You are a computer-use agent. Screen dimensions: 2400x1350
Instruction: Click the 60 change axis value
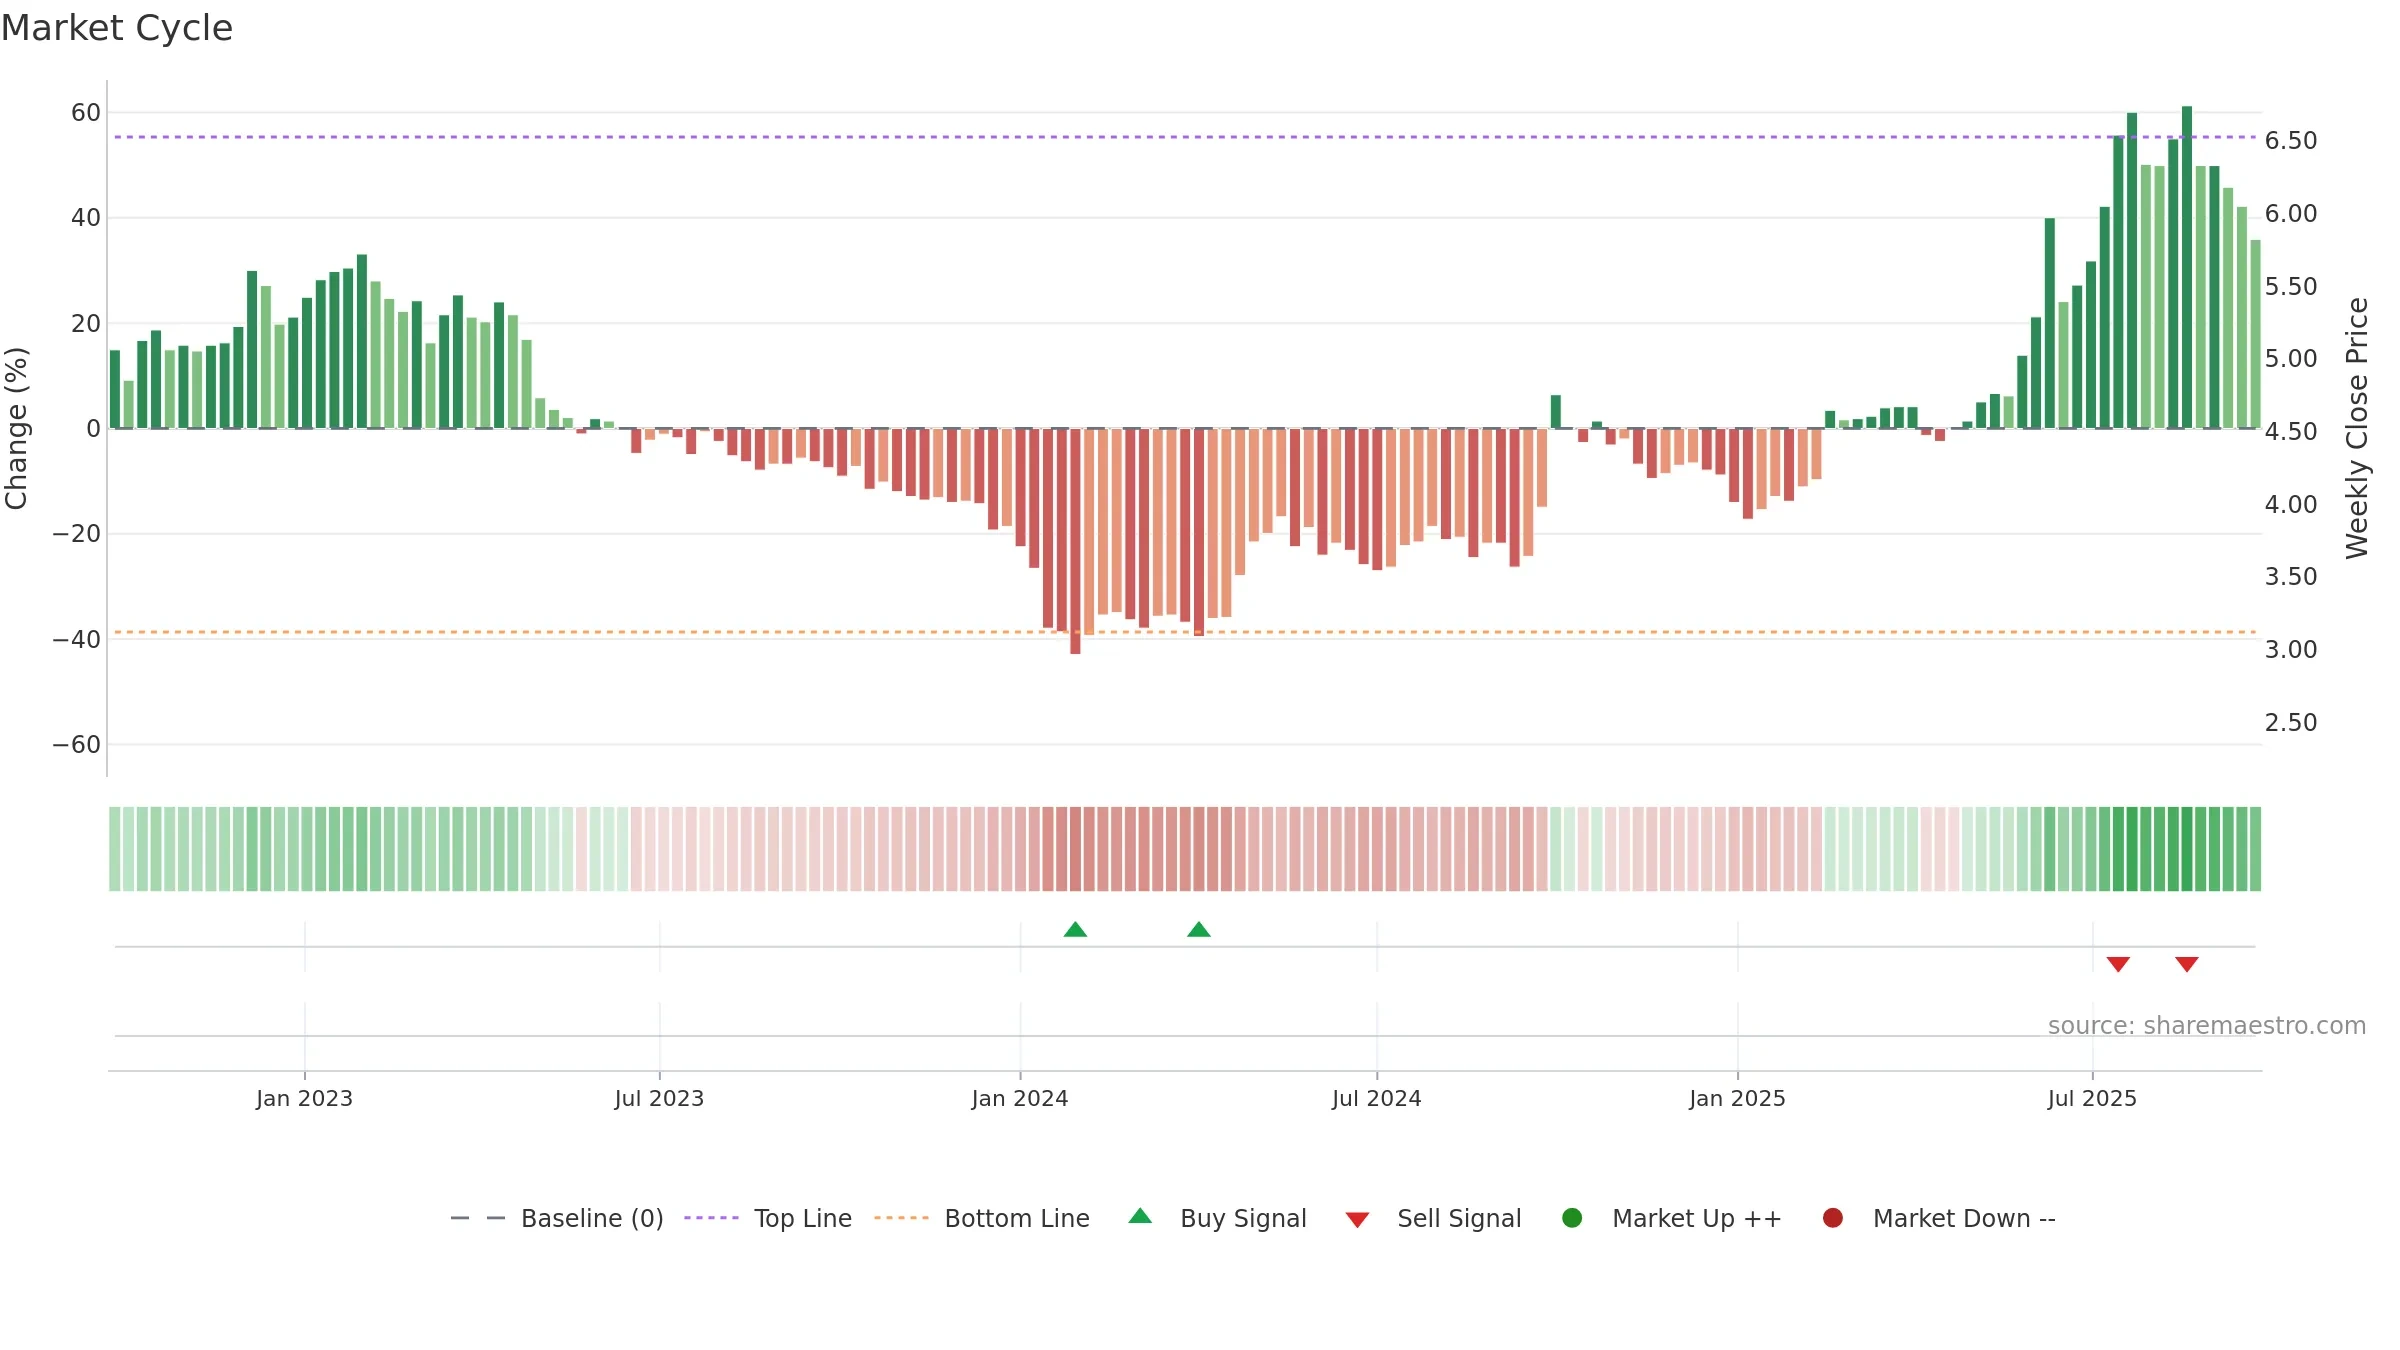(x=86, y=113)
